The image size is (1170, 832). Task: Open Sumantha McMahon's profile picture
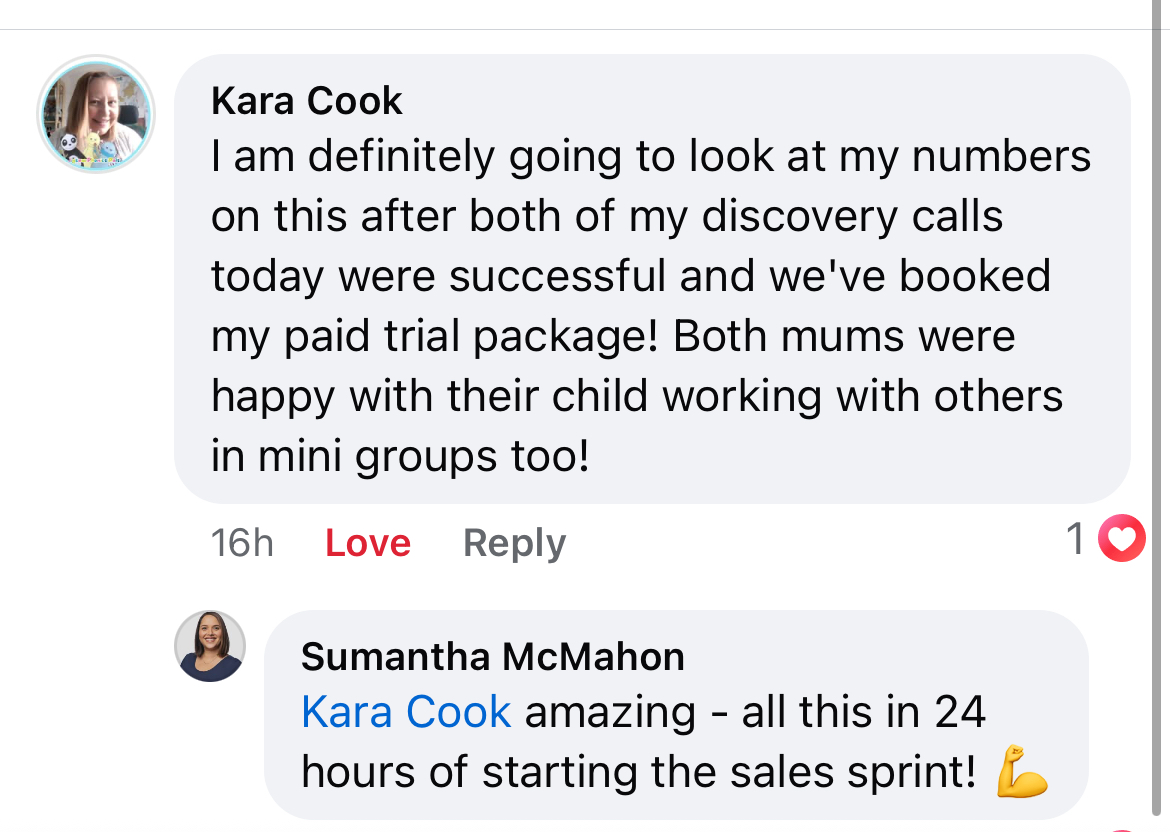point(210,646)
